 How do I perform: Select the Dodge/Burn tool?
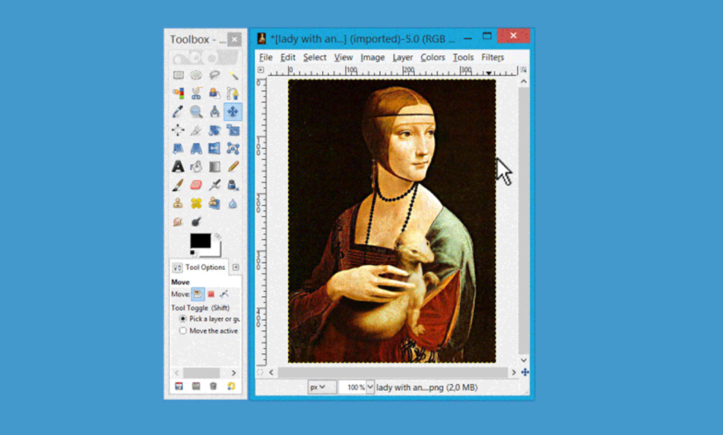pos(196,222)
